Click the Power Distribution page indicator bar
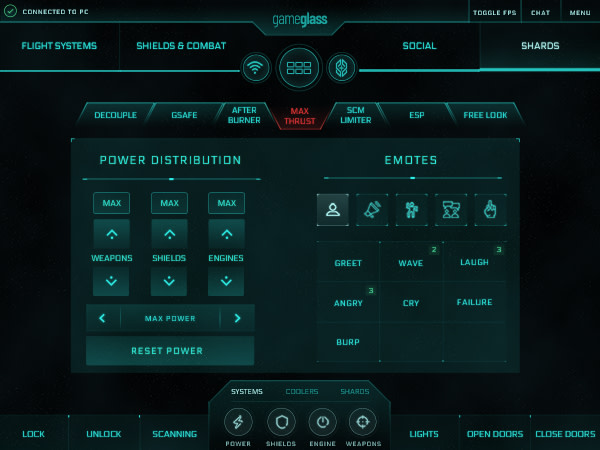Screen dimensions: 600x450 pos(170,179)
